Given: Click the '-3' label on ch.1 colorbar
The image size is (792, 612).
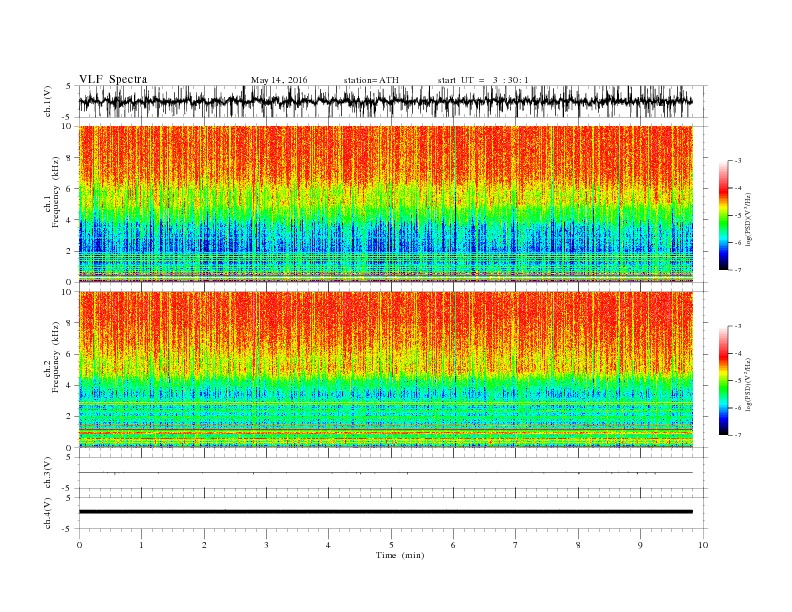Looking at the screenshot, I should (738, 161).
